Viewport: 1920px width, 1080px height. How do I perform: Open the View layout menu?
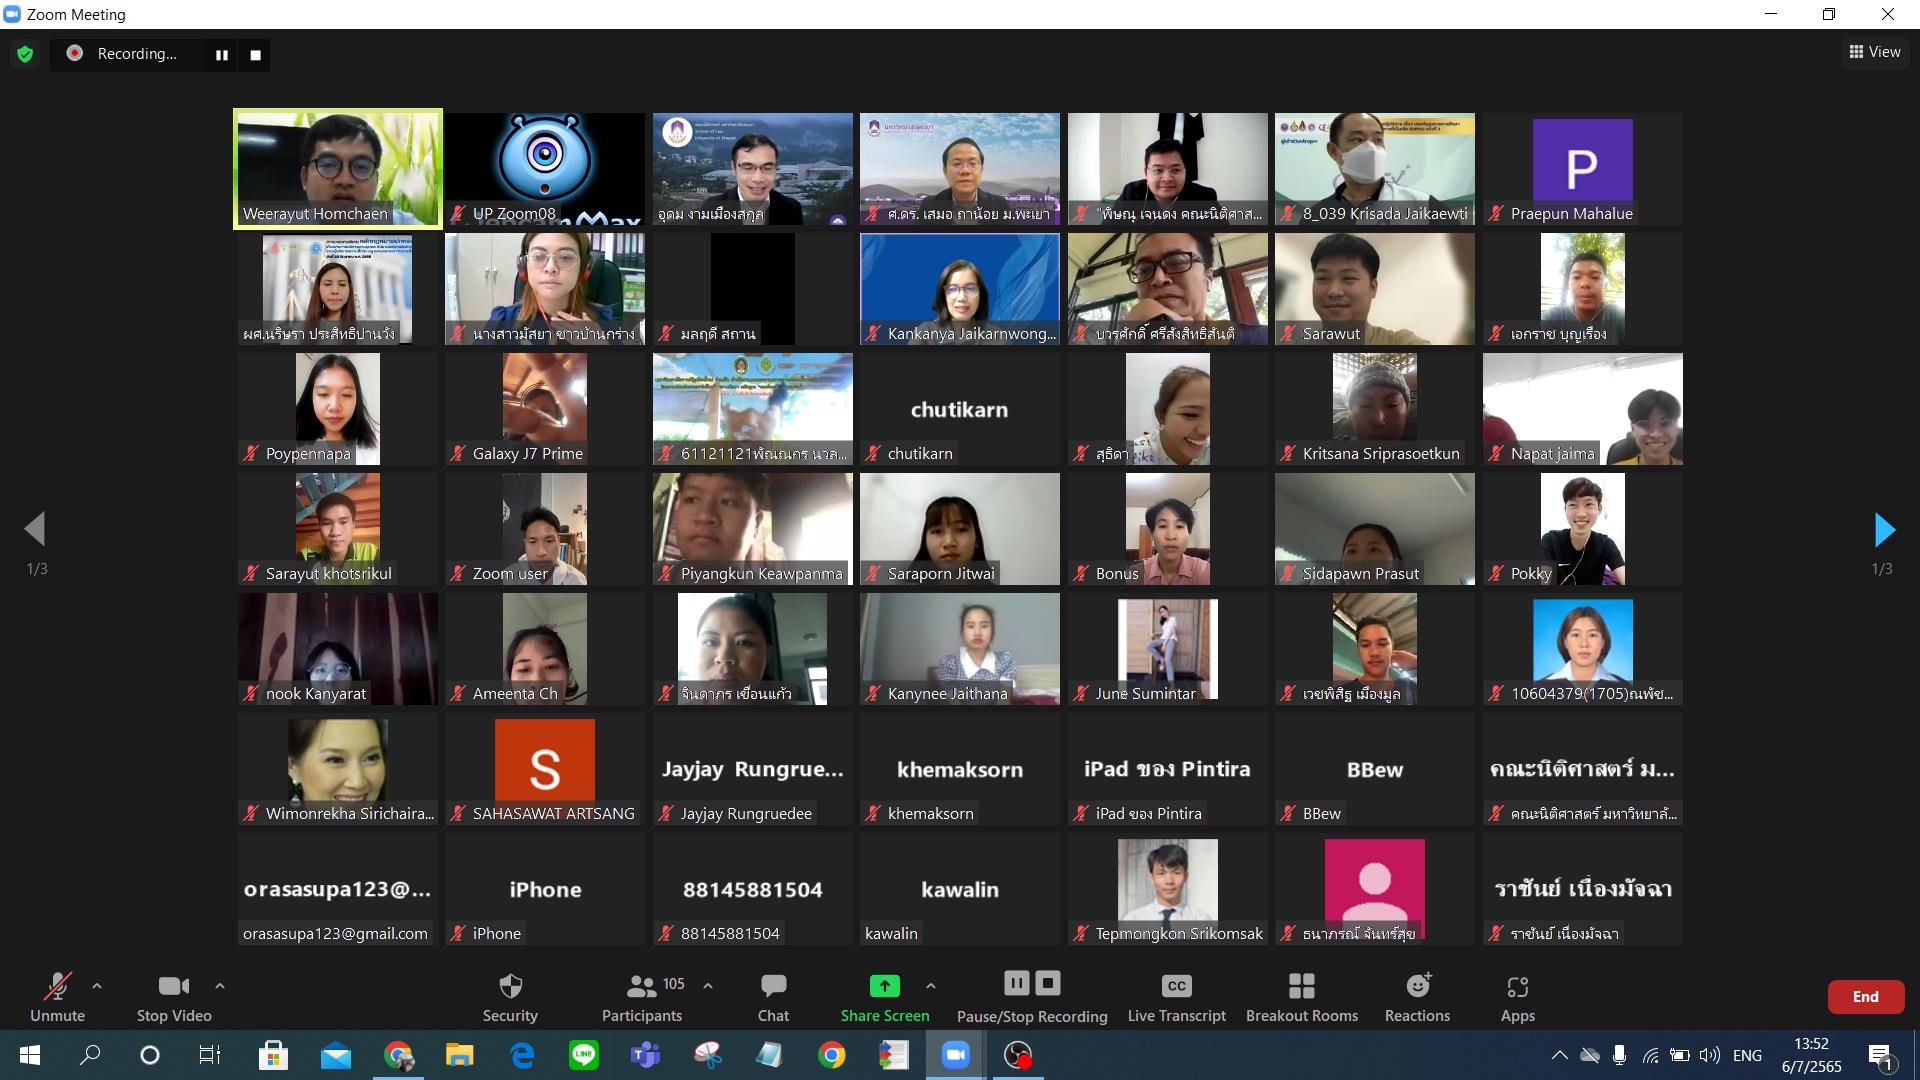coord(1875,52)
